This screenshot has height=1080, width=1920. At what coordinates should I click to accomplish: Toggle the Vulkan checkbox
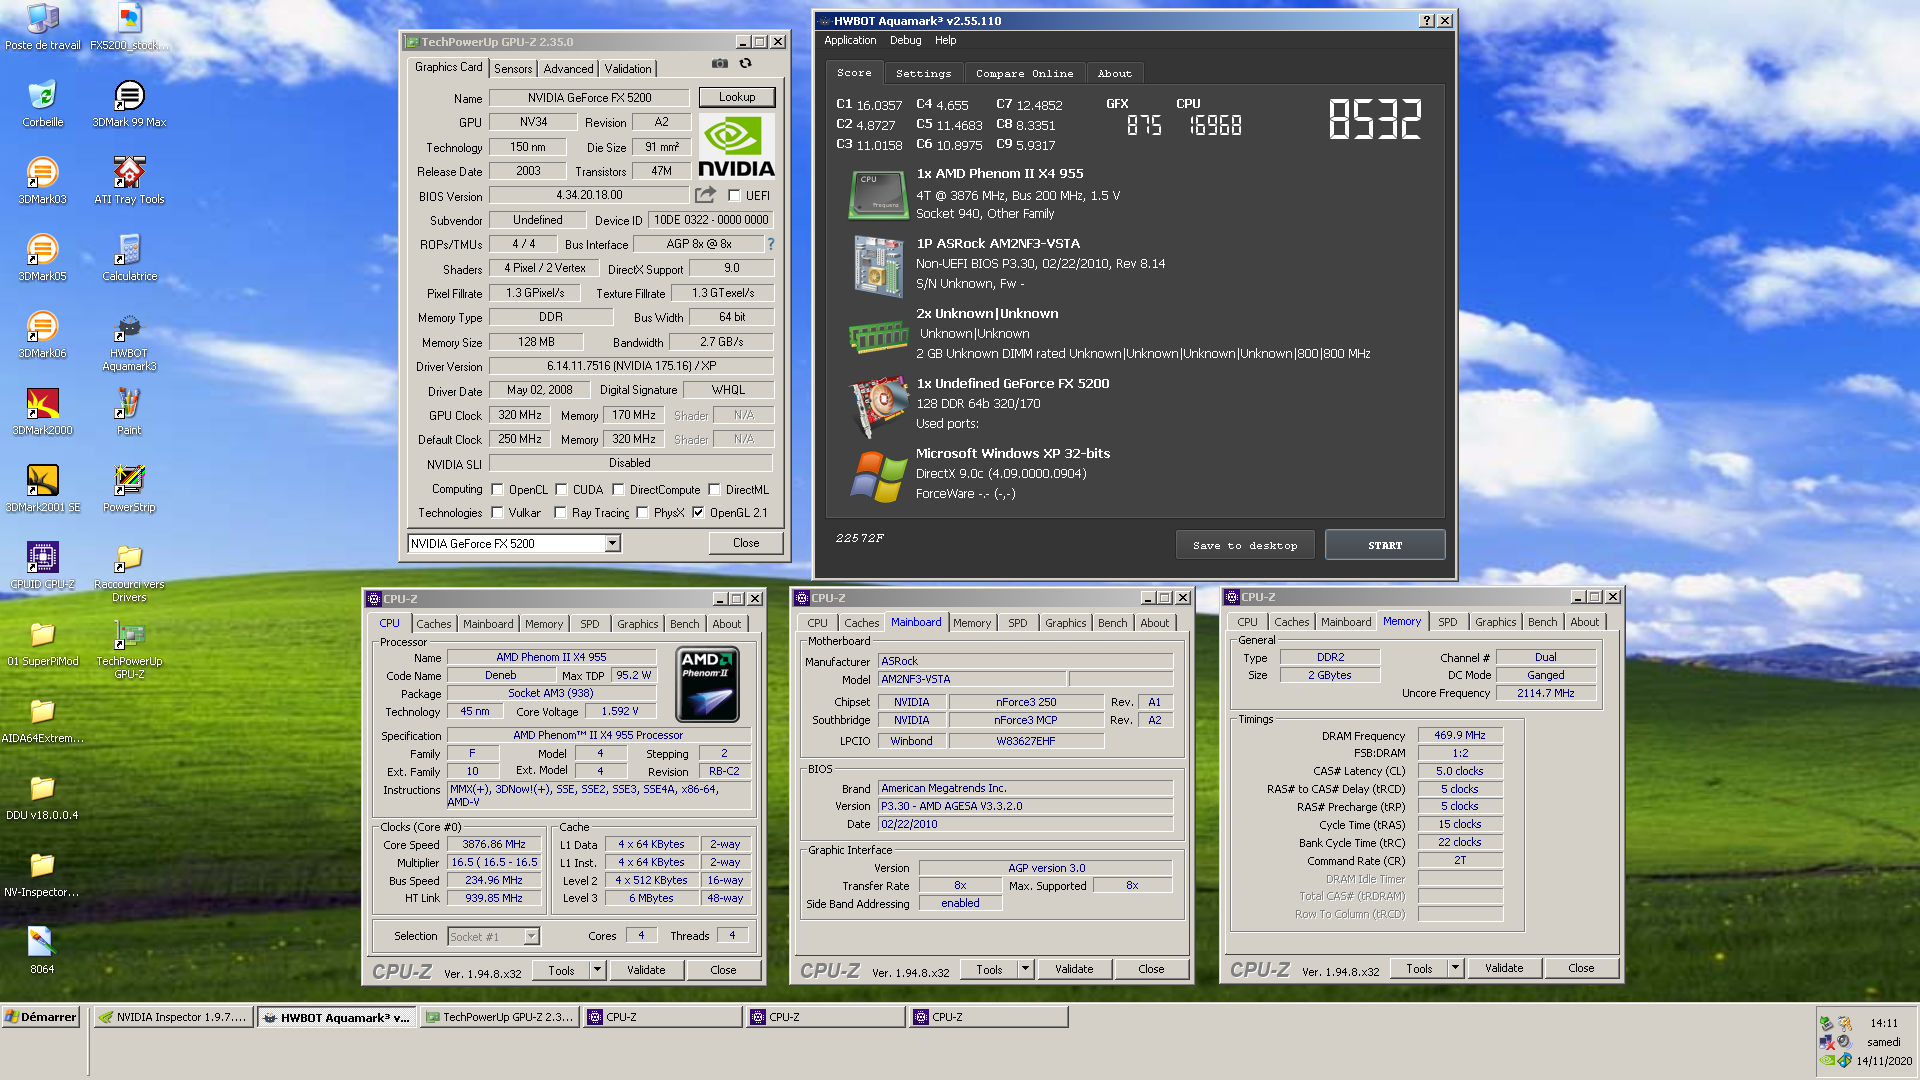497,513
